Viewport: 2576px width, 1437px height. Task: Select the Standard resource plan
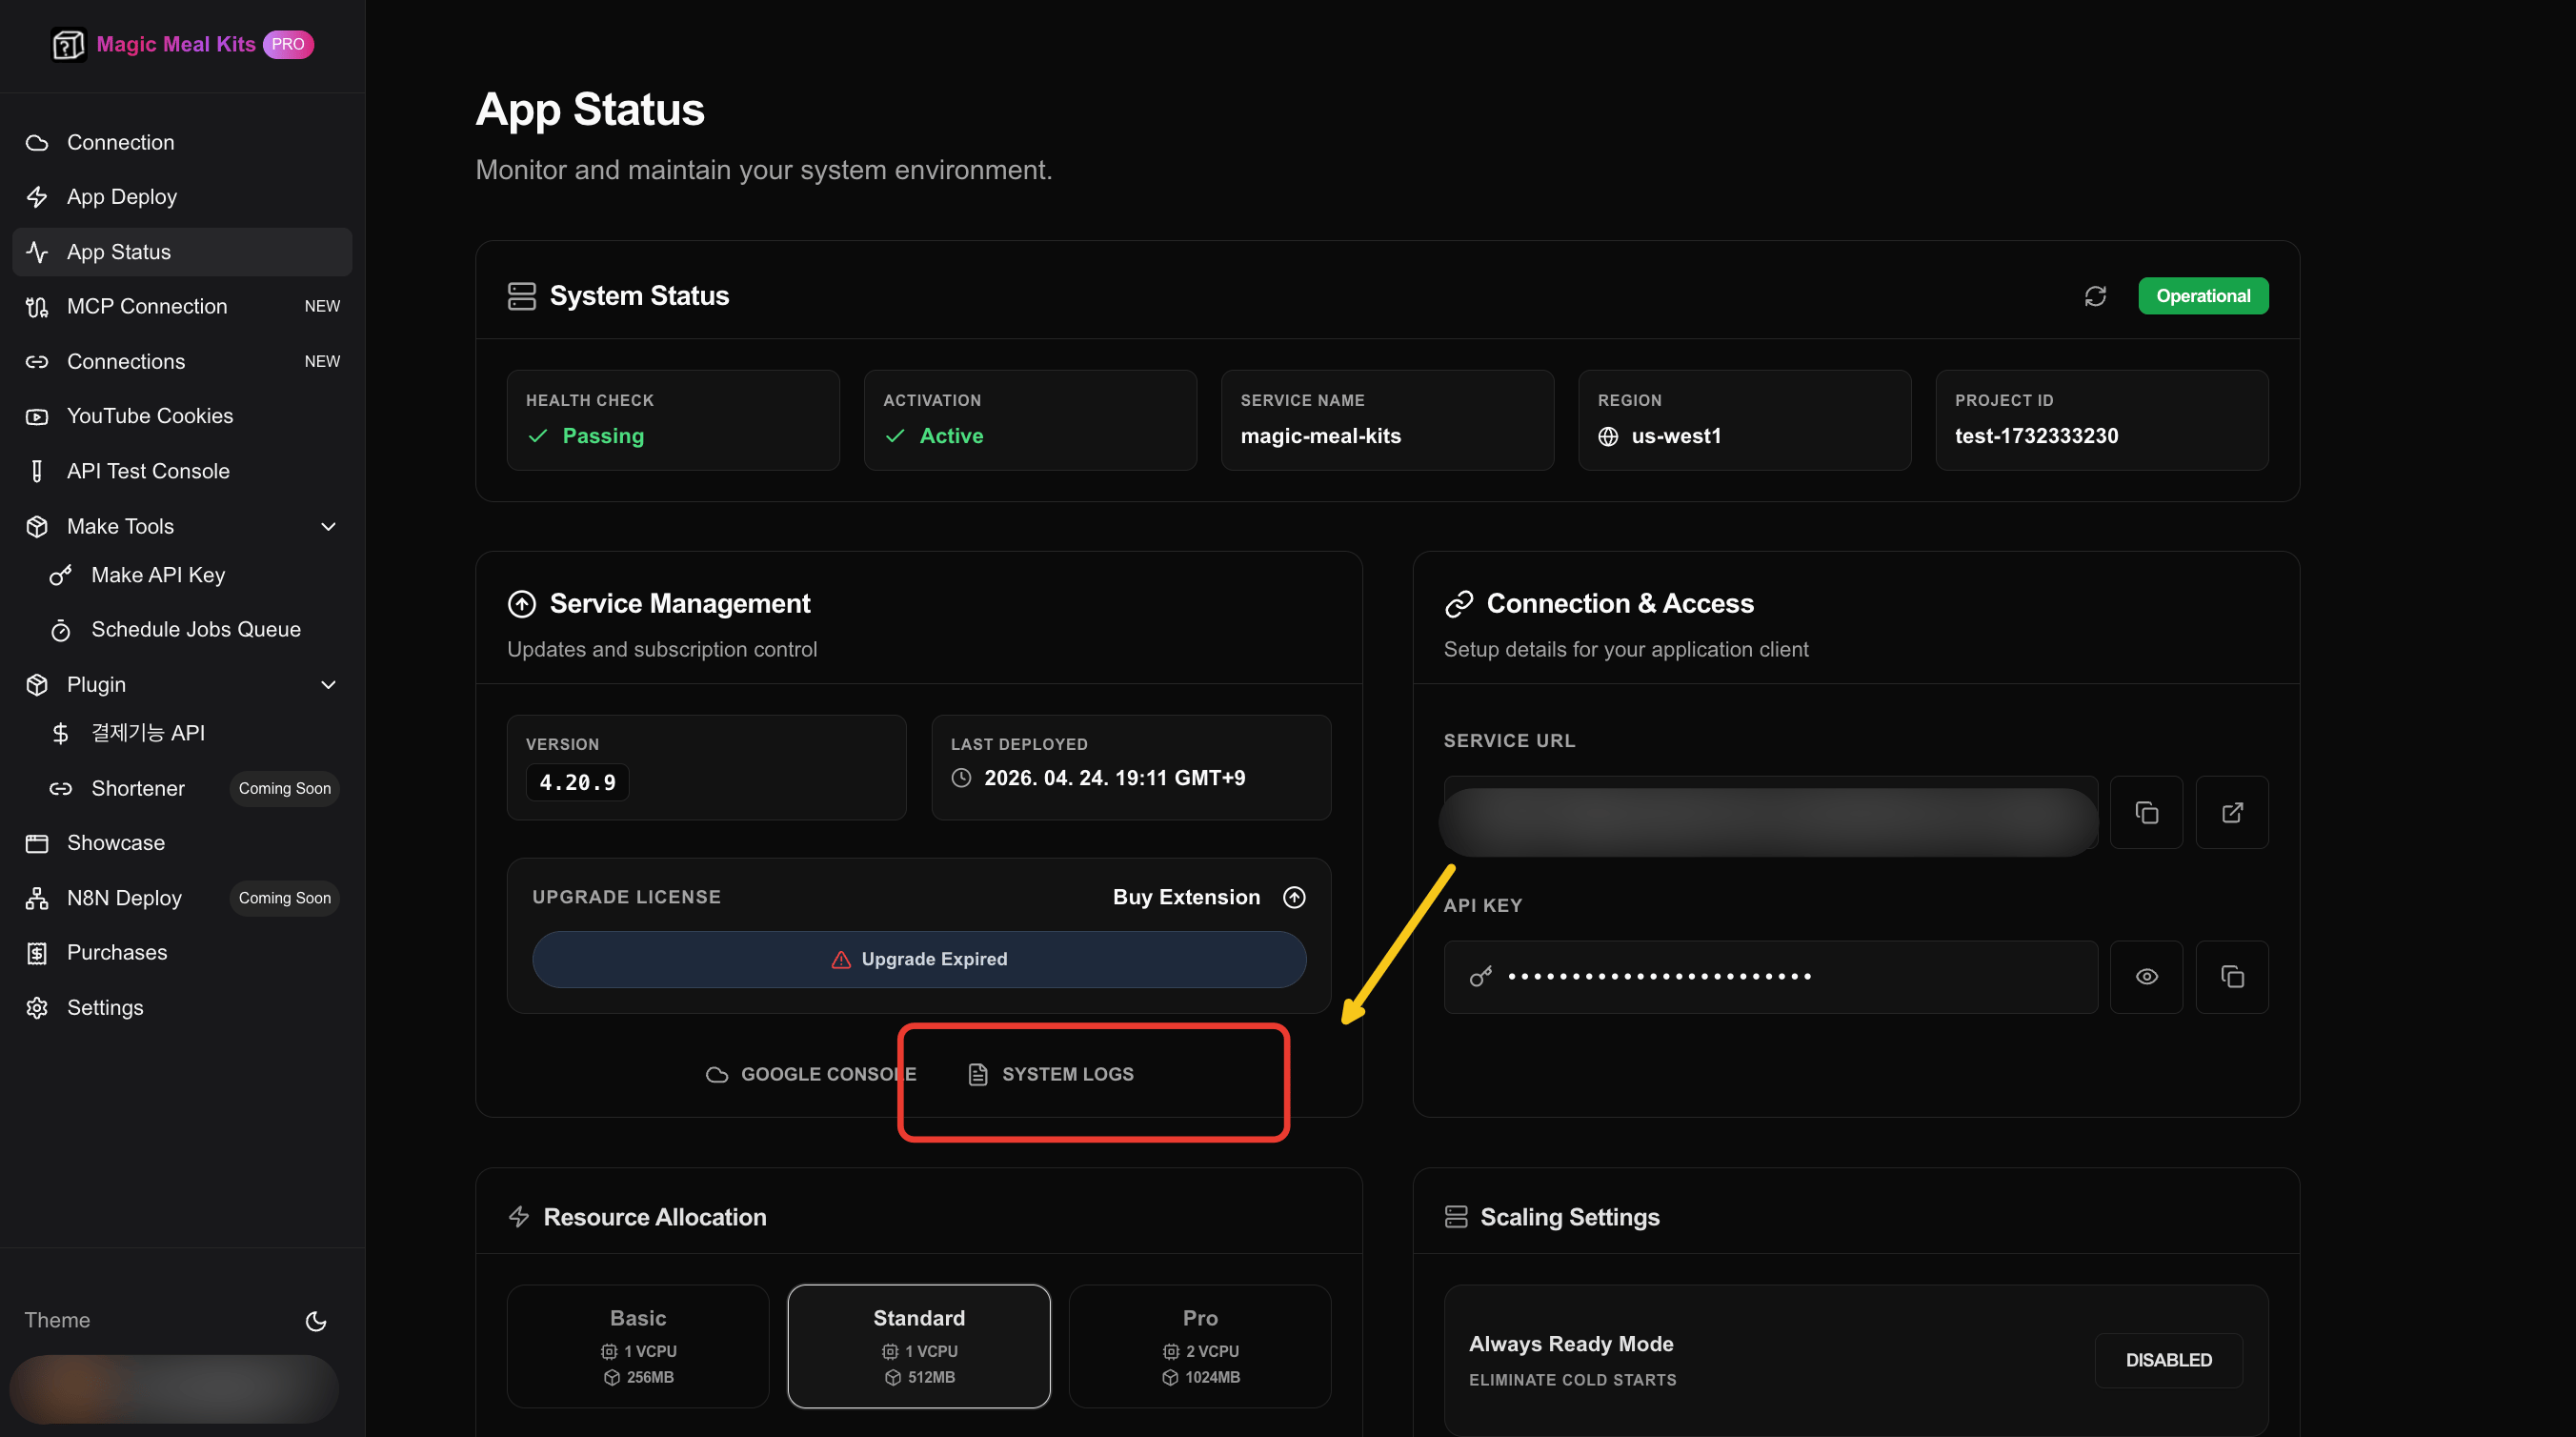pyautogui.click(x=919, y=1346)
